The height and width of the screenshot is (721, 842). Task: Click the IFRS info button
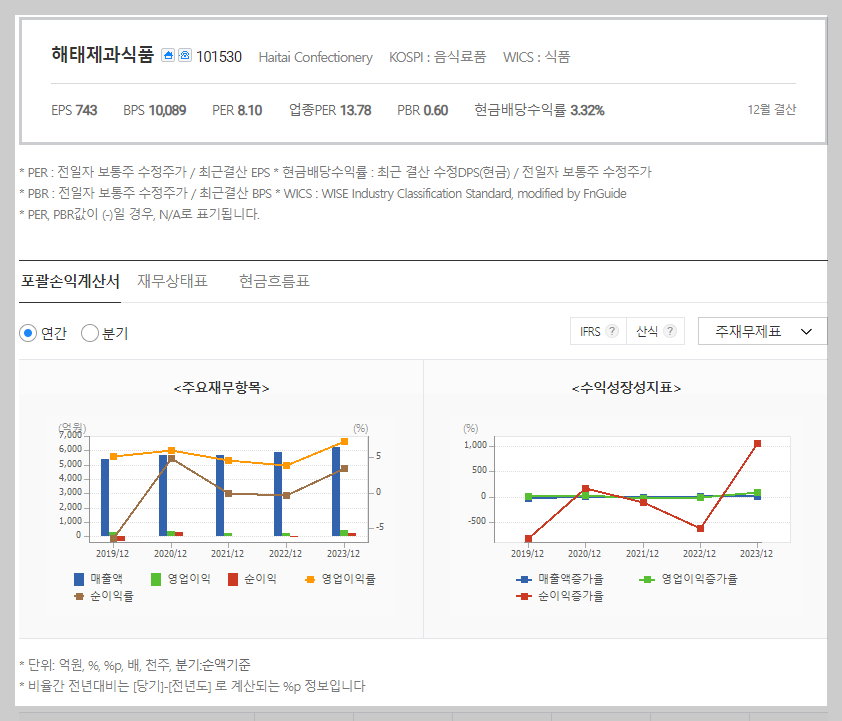(x=598, y=331)
